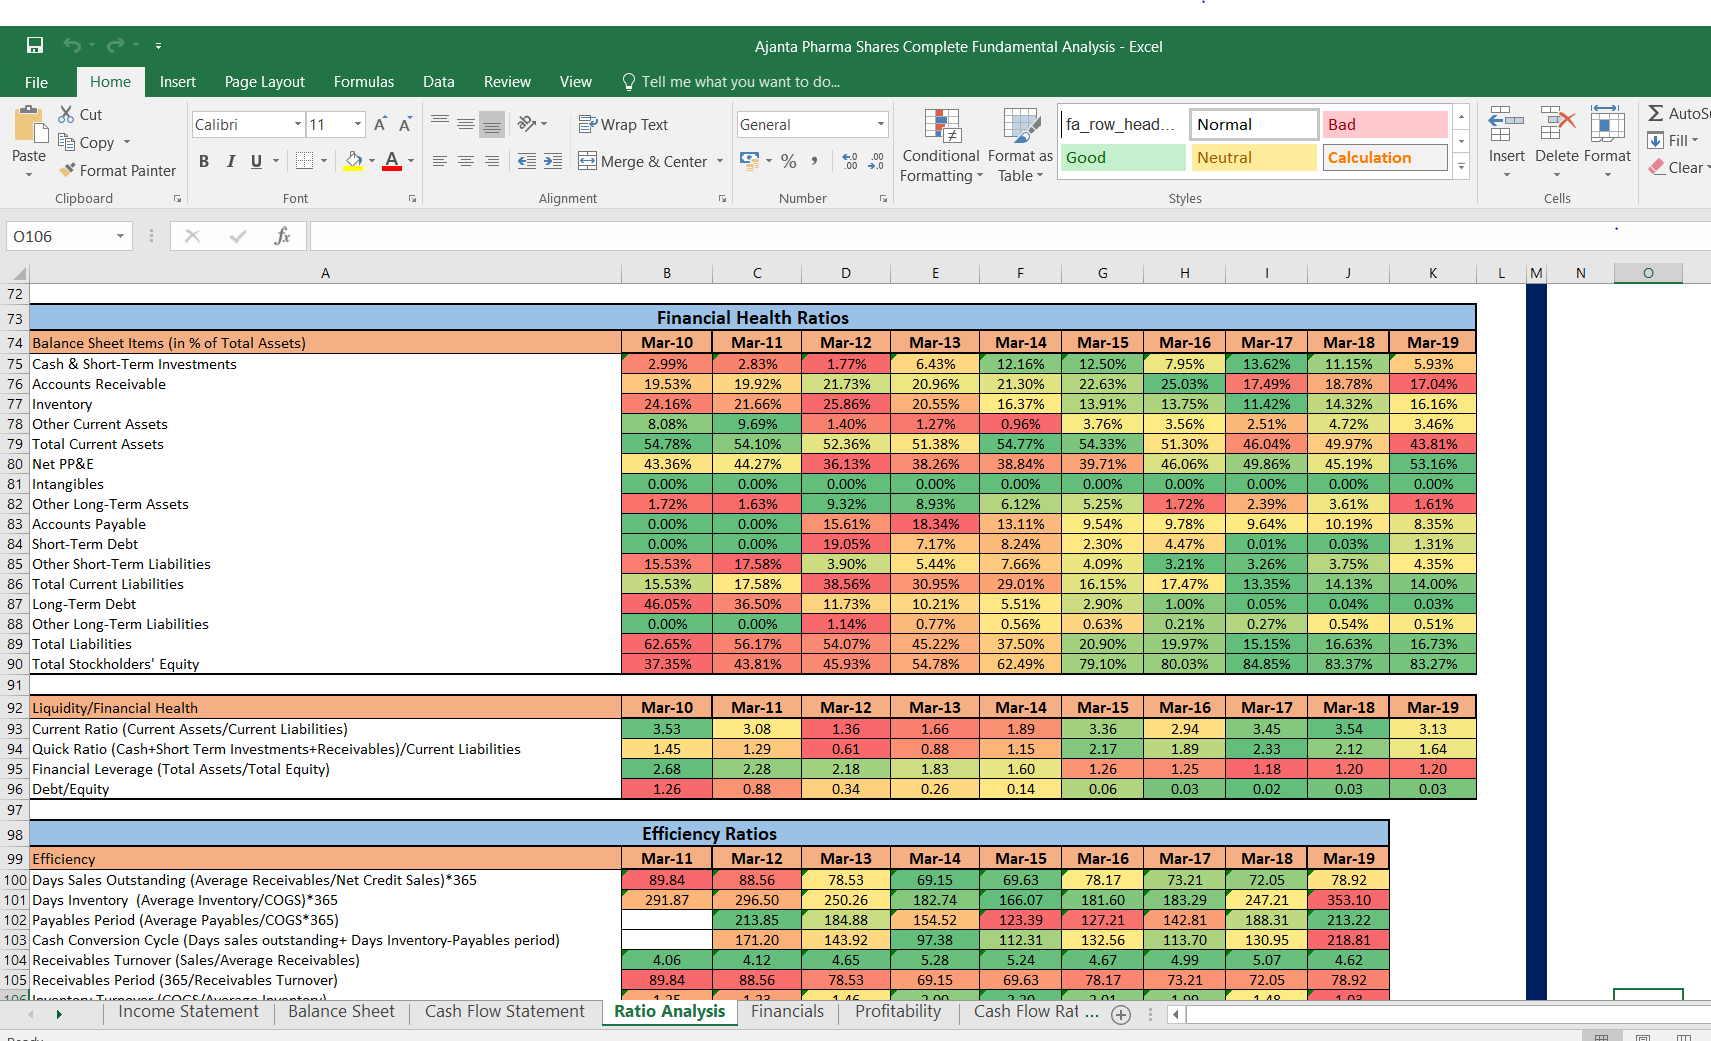The width and height of the screenshot is (1711, 1041).
Task: Toggle Italic formatting
Action: pos(231,161)
